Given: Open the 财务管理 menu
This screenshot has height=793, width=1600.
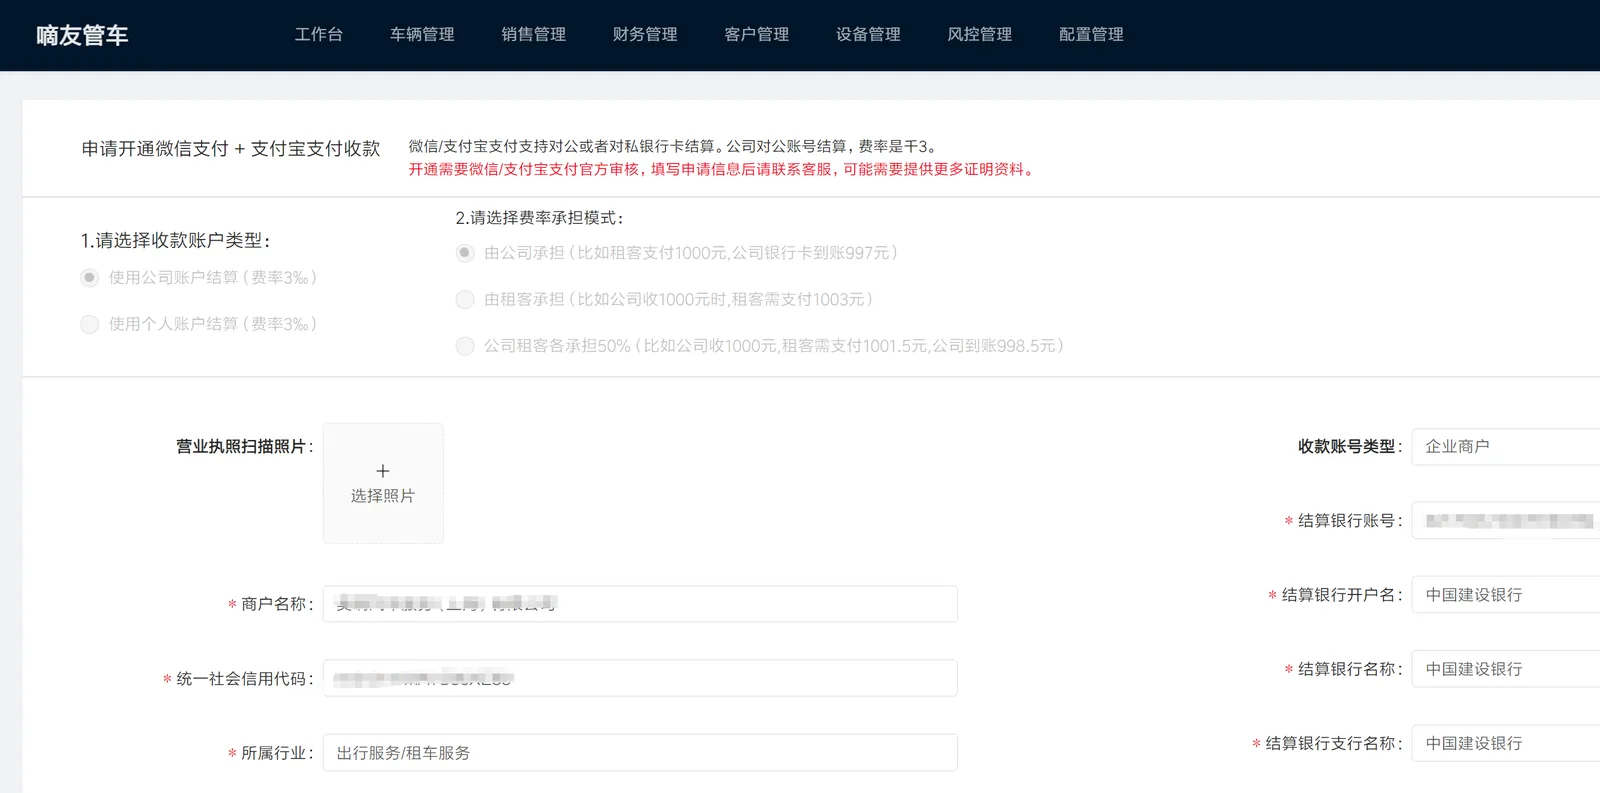Looking at the screenshot, I should 645,34.
